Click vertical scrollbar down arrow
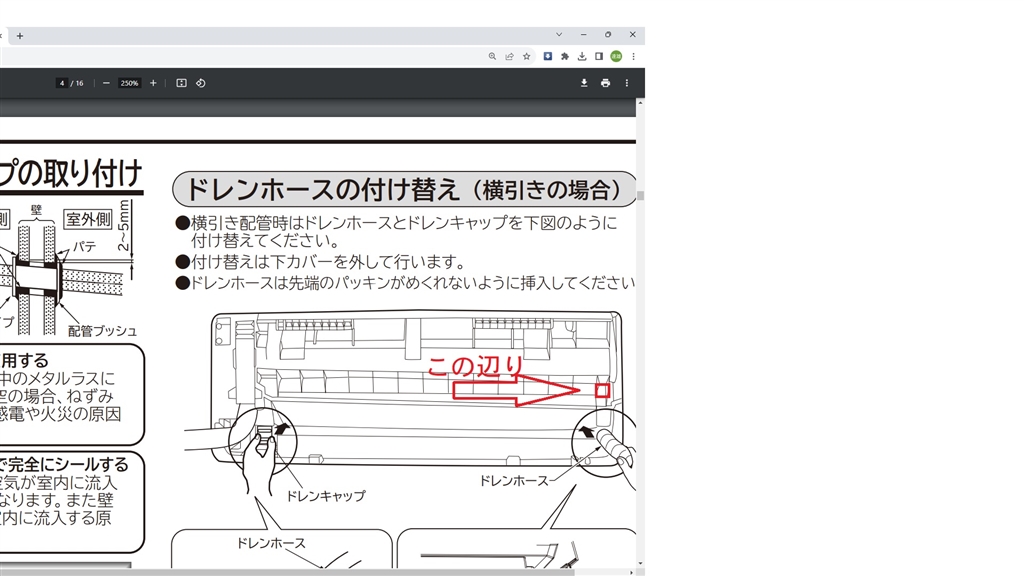1024x576 pixels. [x=641, y=563]
